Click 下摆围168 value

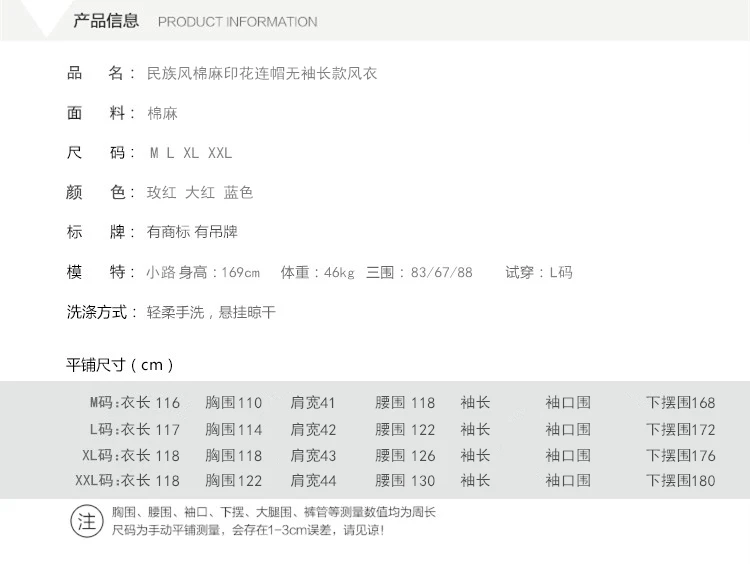coord(681,402)
